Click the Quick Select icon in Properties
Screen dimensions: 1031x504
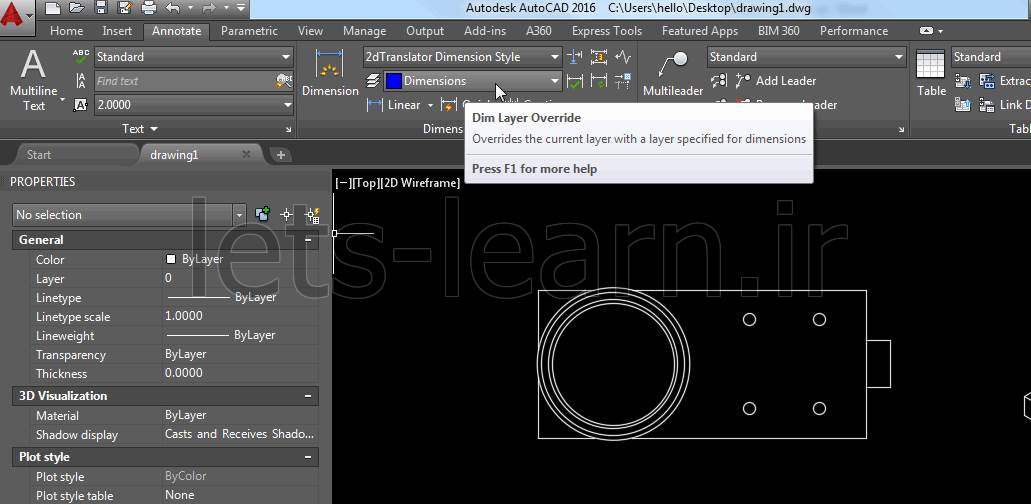pyautogui.click(x=313, y=214)
